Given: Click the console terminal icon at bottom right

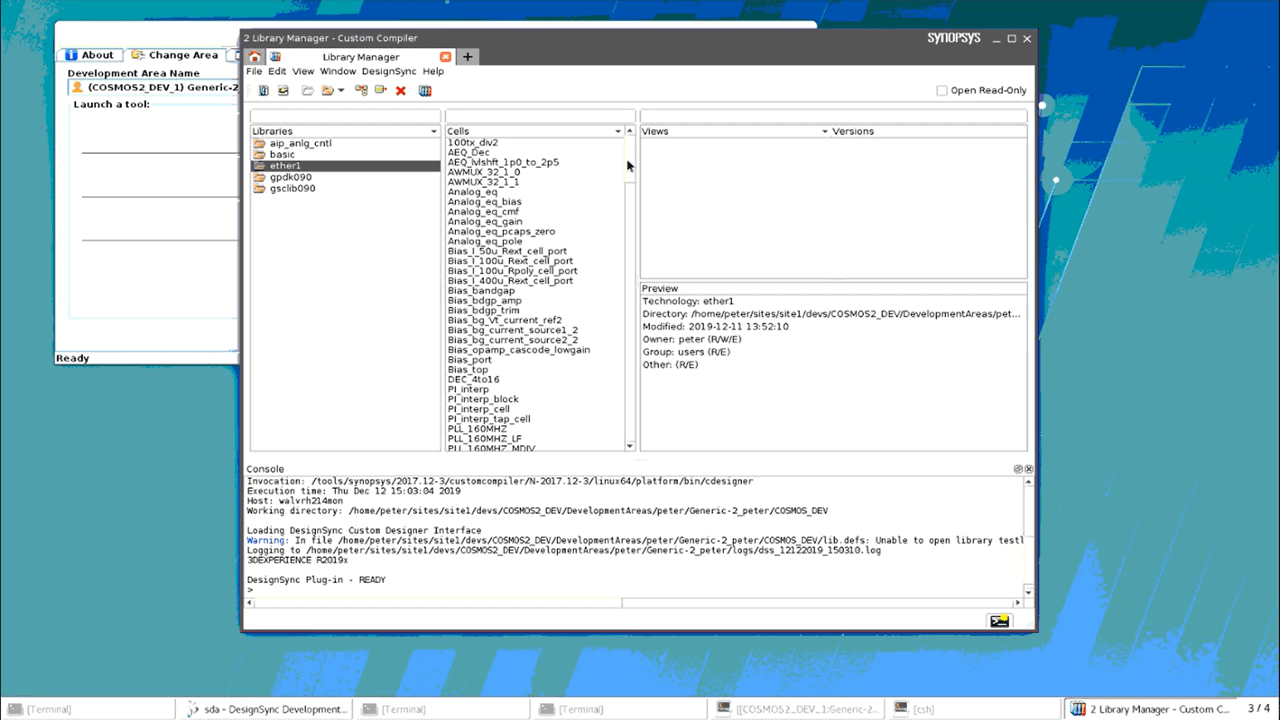Looking at the screenshot, I should pos(999,621).
